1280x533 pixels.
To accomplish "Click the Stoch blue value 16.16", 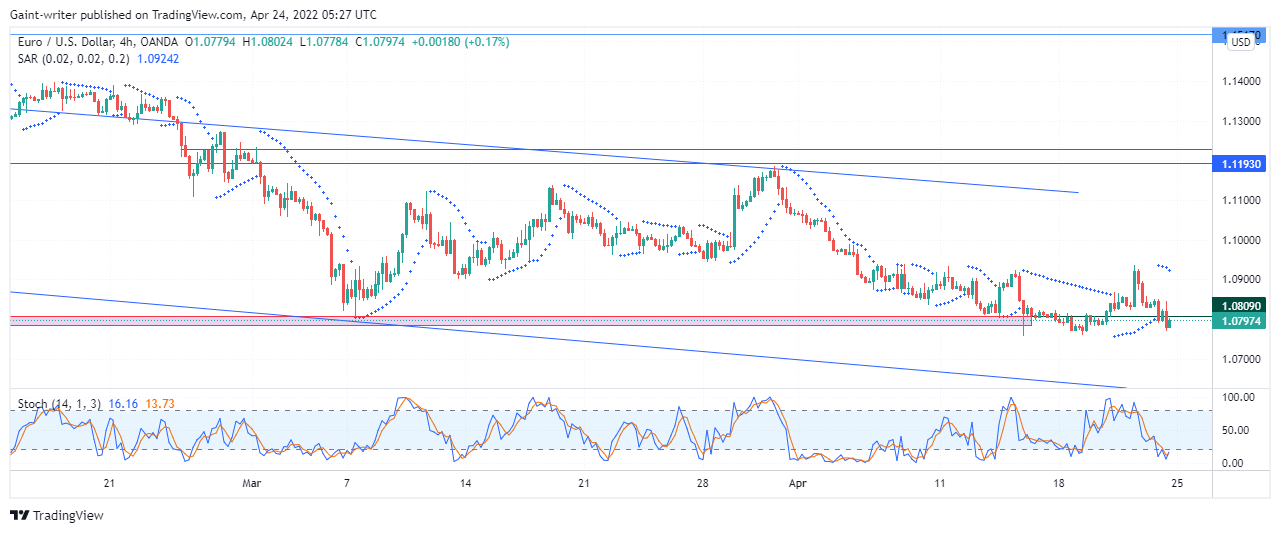I will 122,404.
